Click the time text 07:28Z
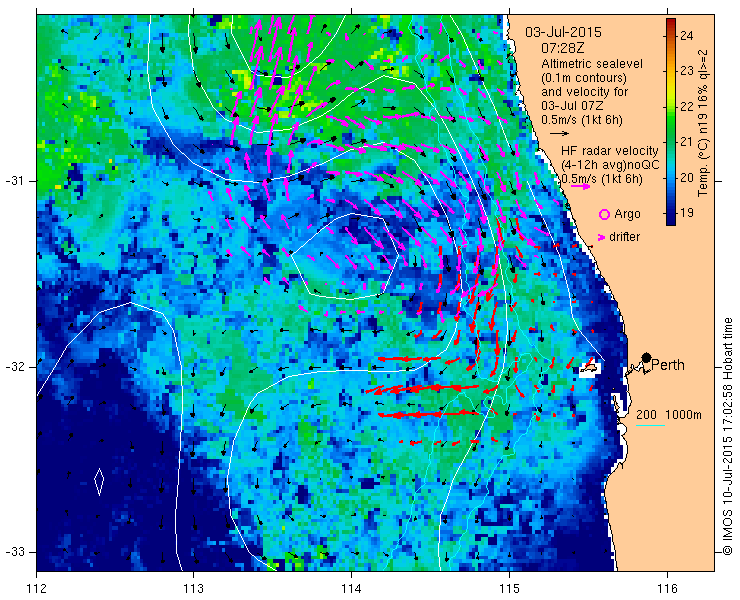The height and width of the screenshot is (600, 740). click(x=563, y=48)
